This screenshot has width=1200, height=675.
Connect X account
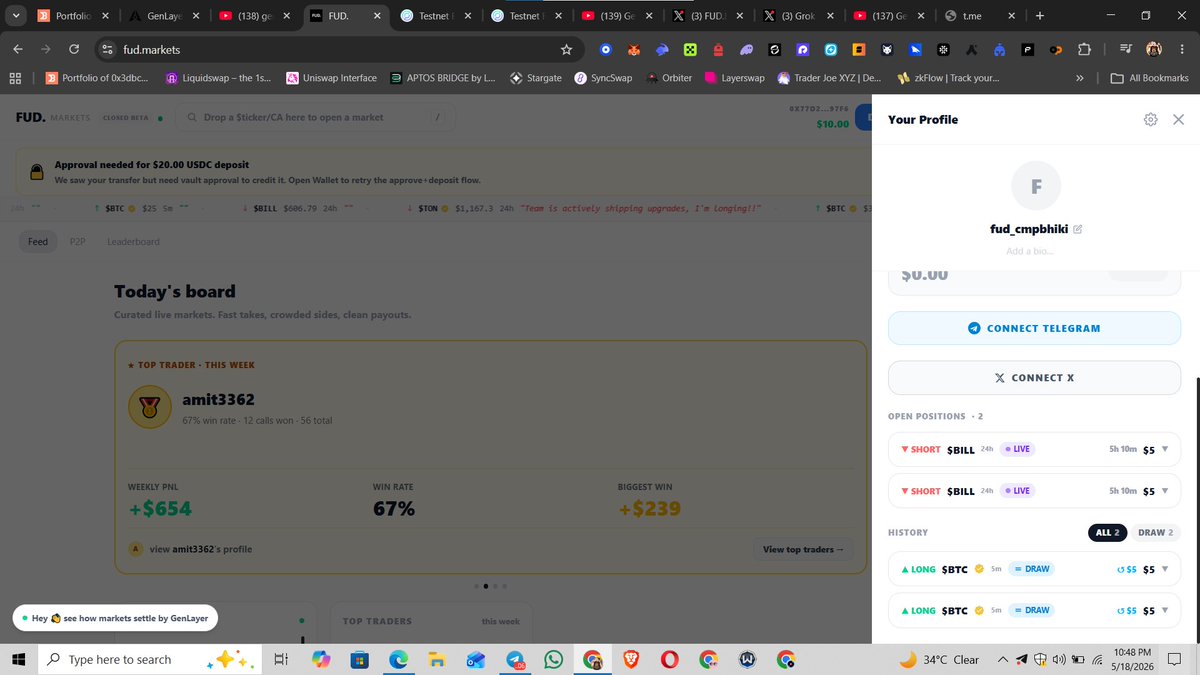pyautogui.click(x=1034, y=378)
